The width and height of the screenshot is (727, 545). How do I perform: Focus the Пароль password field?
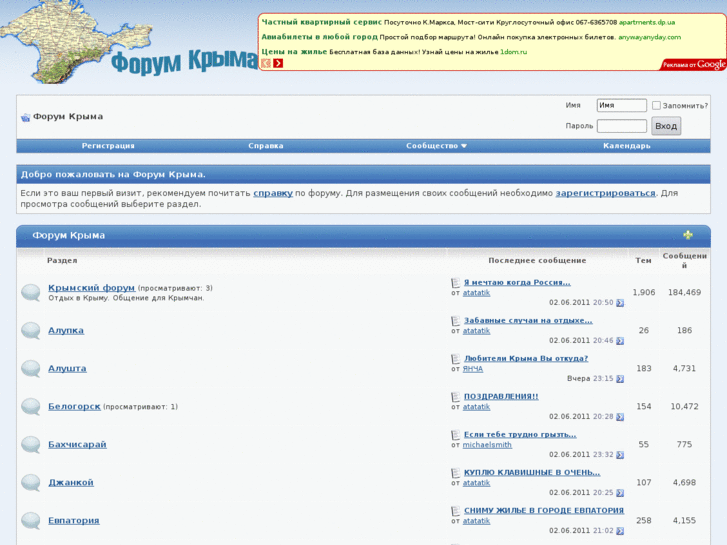621,126
